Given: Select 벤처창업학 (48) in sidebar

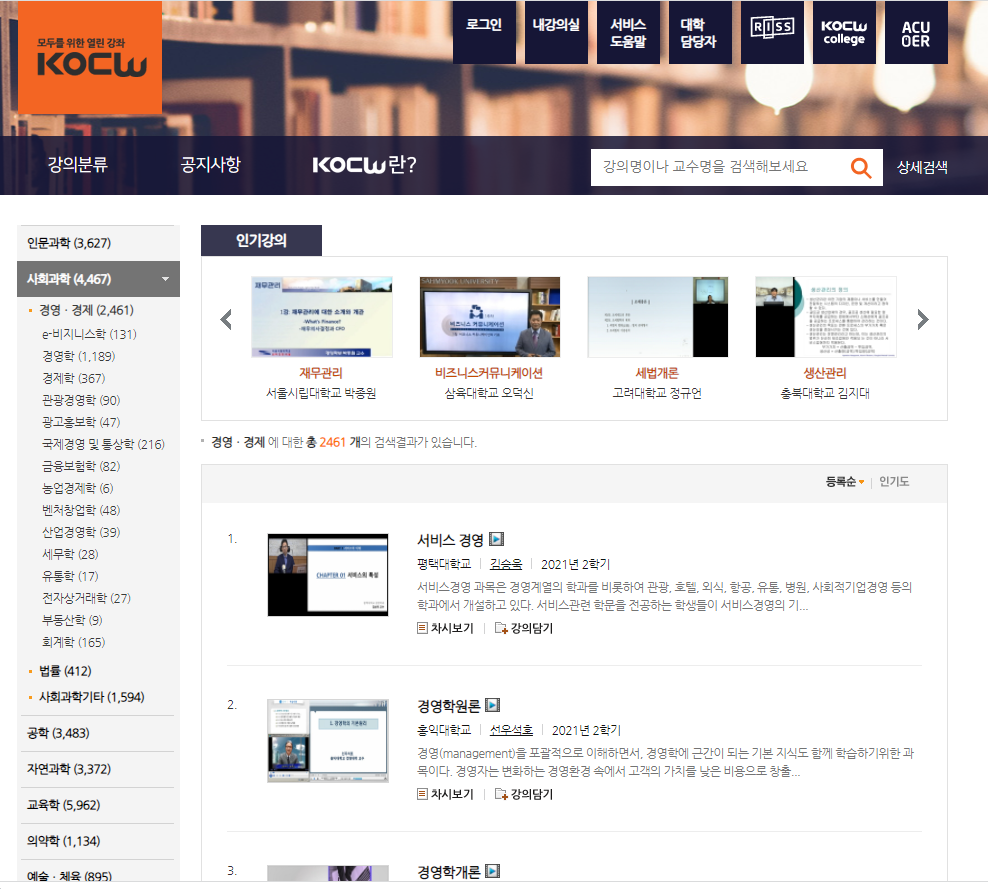Looking at the screenshot, I should [81, 510].
